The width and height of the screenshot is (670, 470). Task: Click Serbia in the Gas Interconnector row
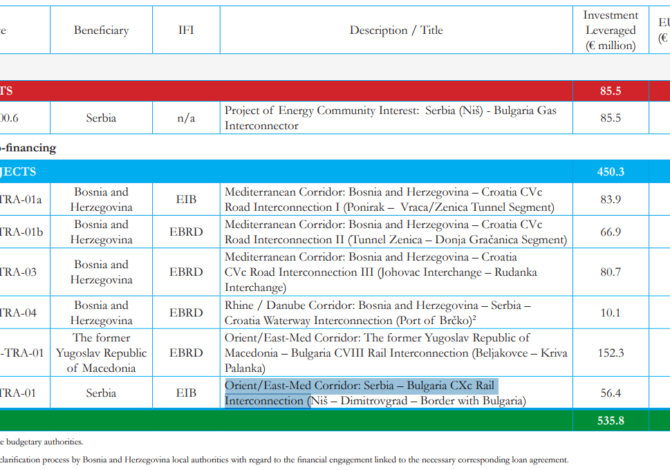point(101,118)
